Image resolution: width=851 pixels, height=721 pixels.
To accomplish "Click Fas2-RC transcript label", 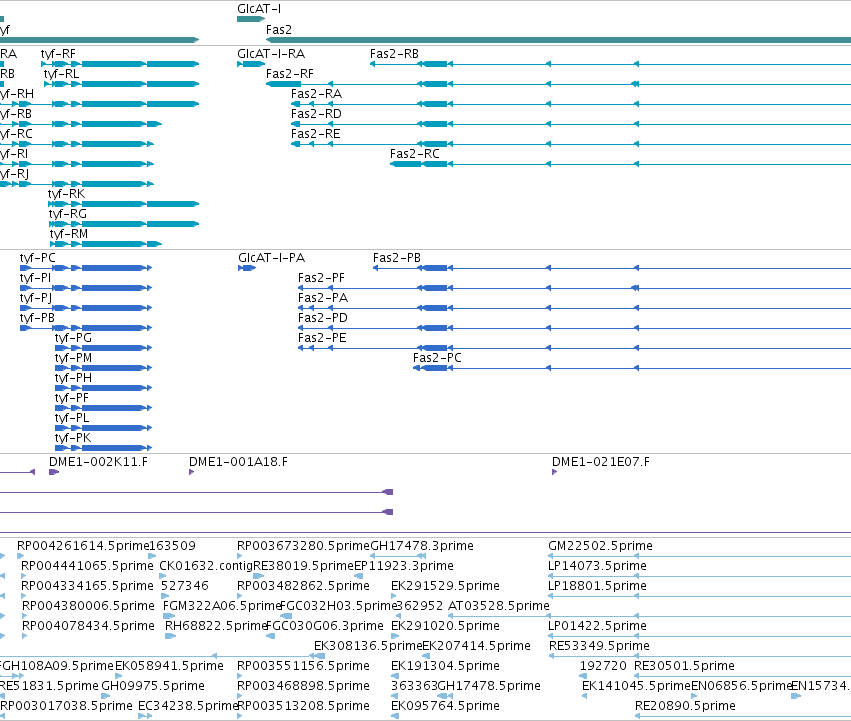I will tap(415, 154).
